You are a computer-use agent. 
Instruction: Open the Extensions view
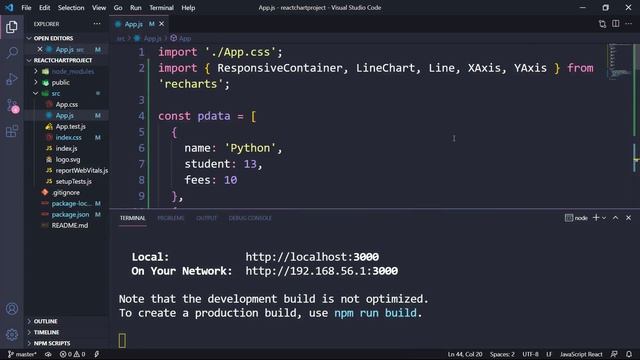tap(12, 131)
